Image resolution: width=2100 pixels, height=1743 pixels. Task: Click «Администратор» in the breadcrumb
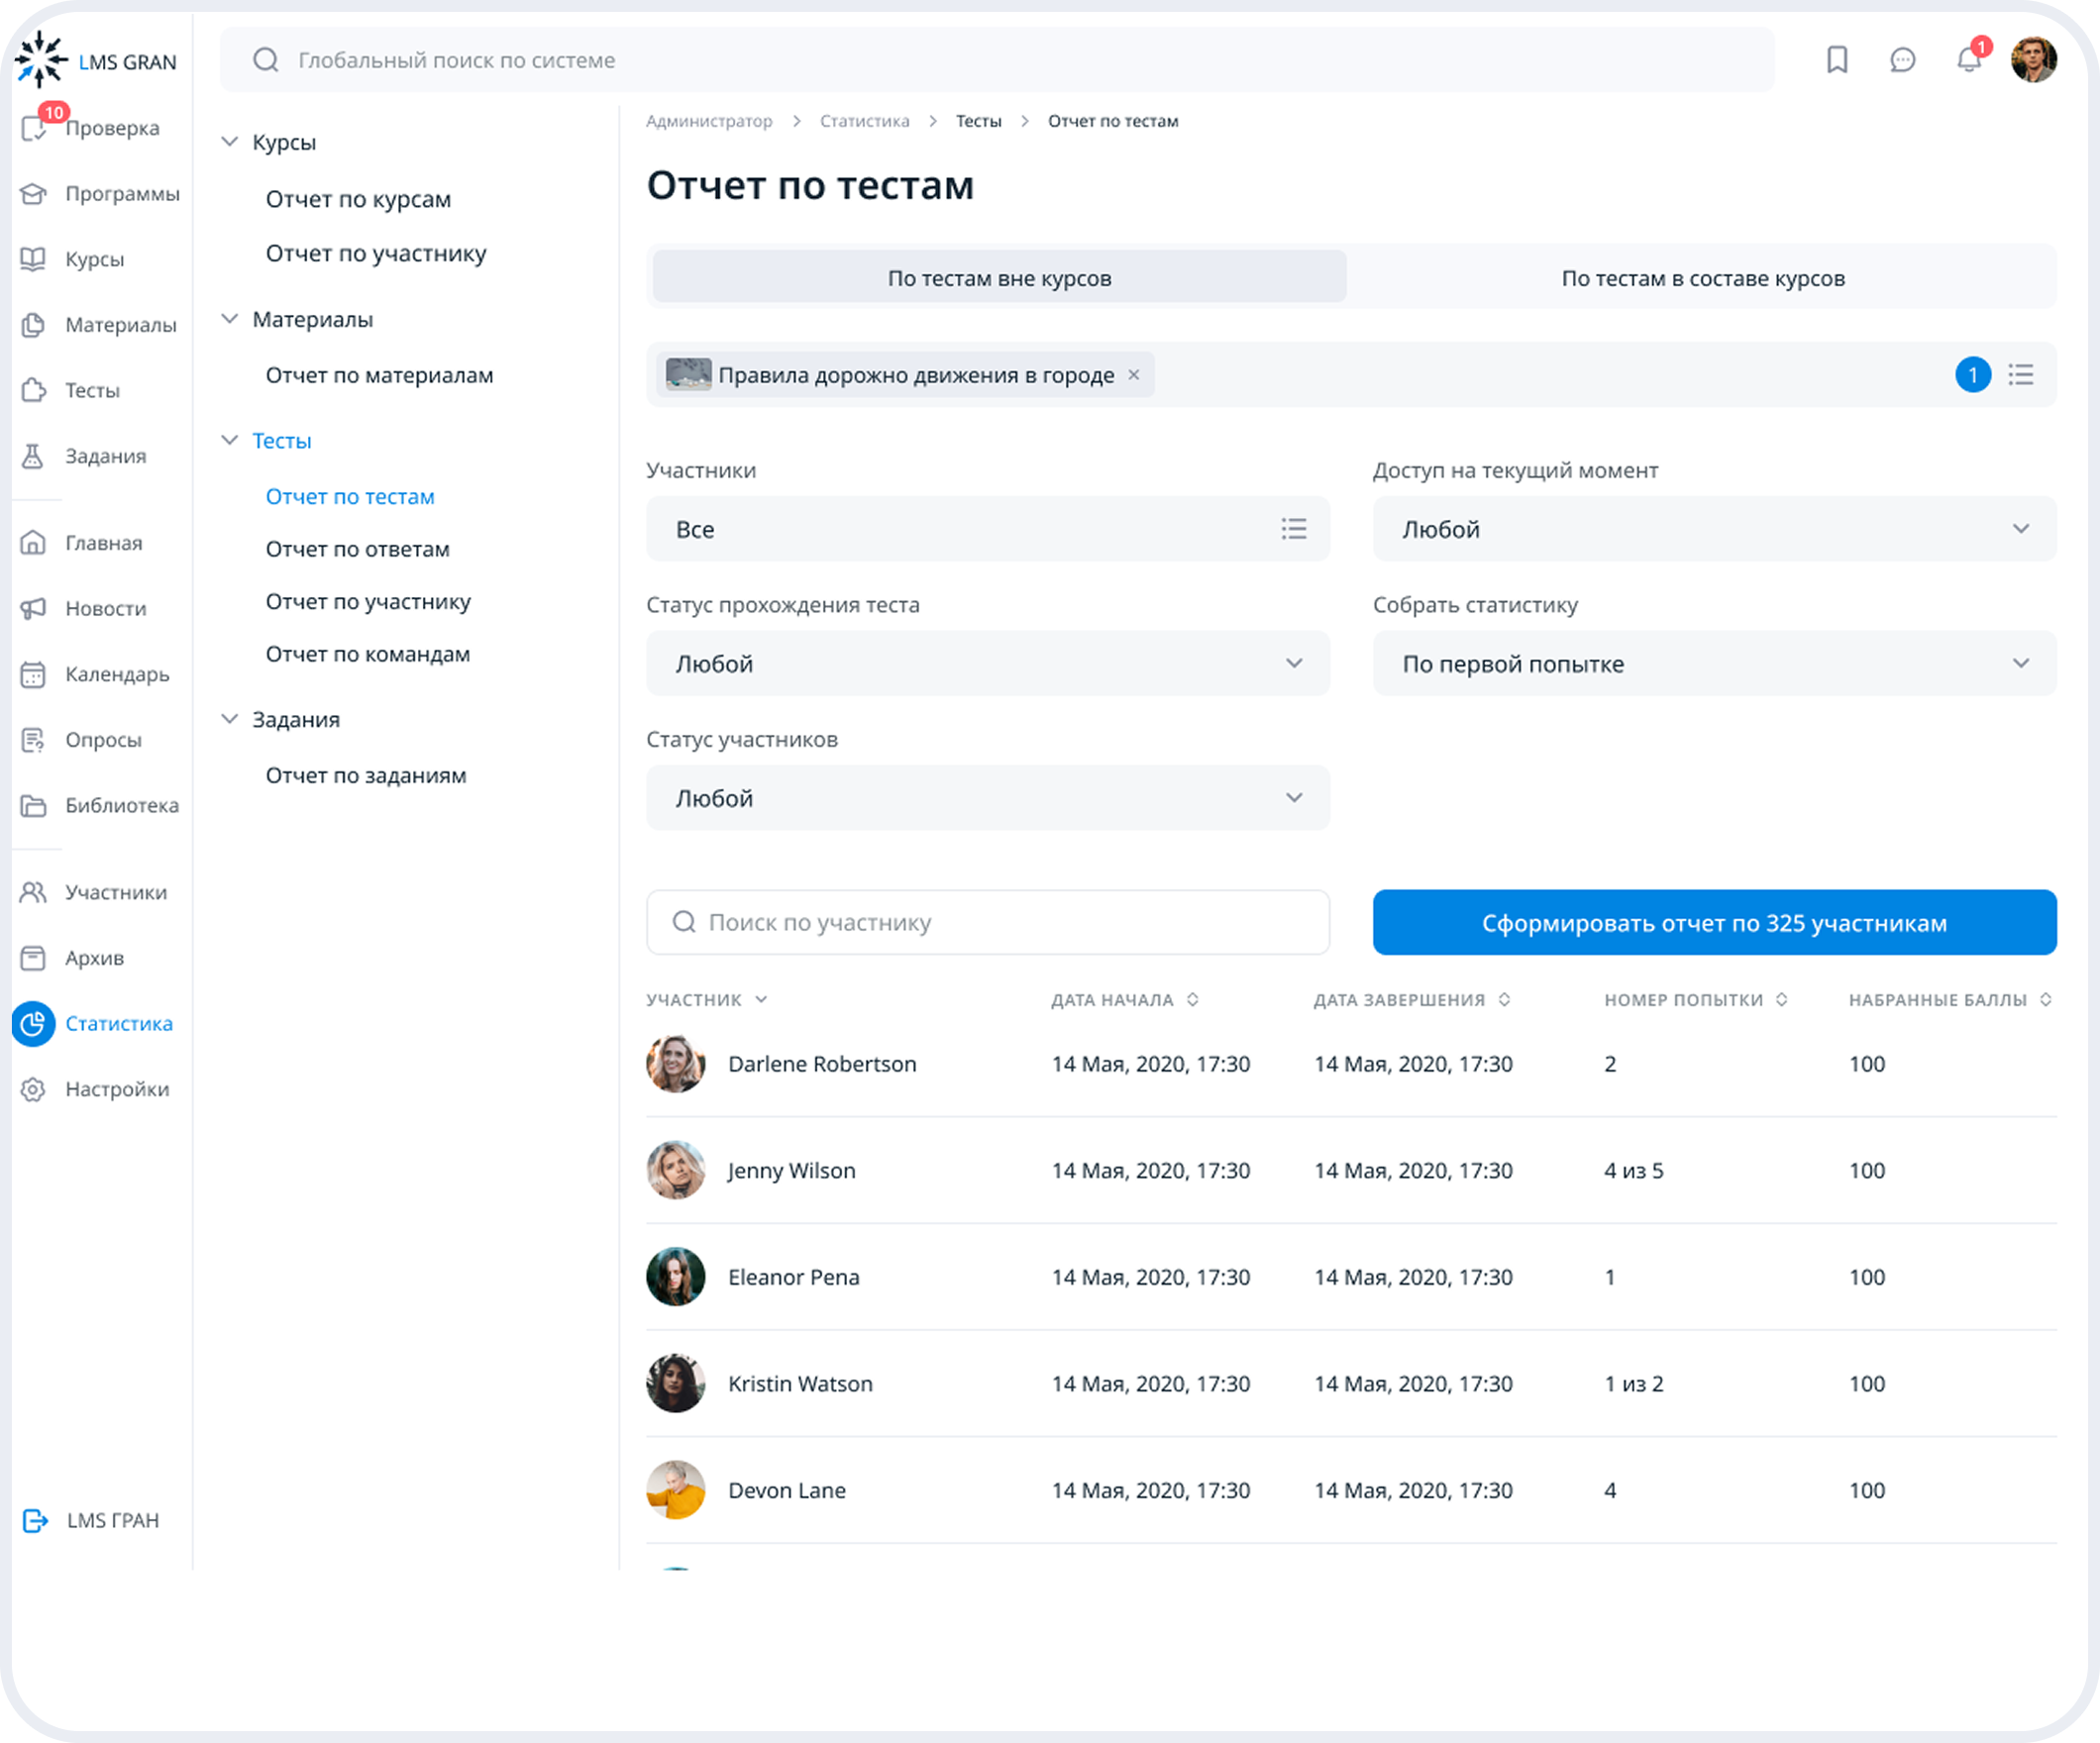[709, 120]
